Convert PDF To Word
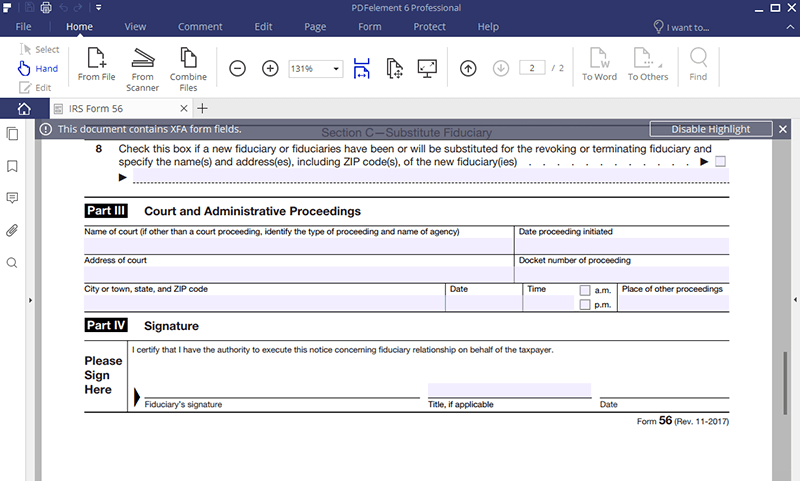800x481 pixels. pyautogui.click(x=599, y=64)
